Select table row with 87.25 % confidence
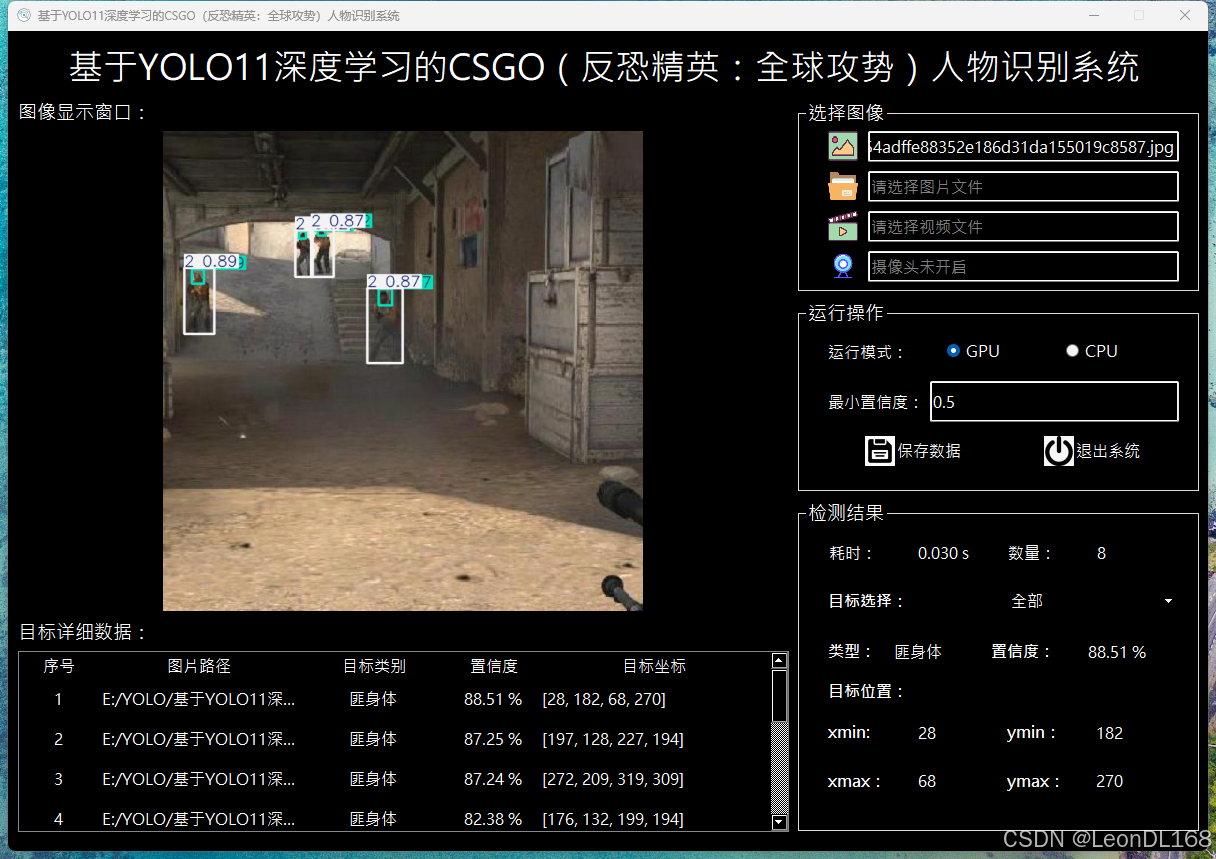The image size is (1216, 859). [x=395, y=739]
